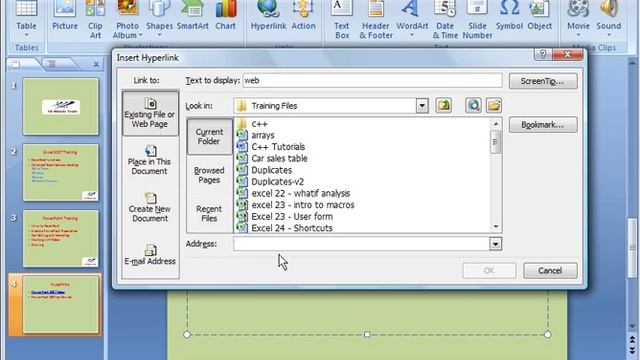Insert Slide Number
640x360 pixels.
[477, 20]
